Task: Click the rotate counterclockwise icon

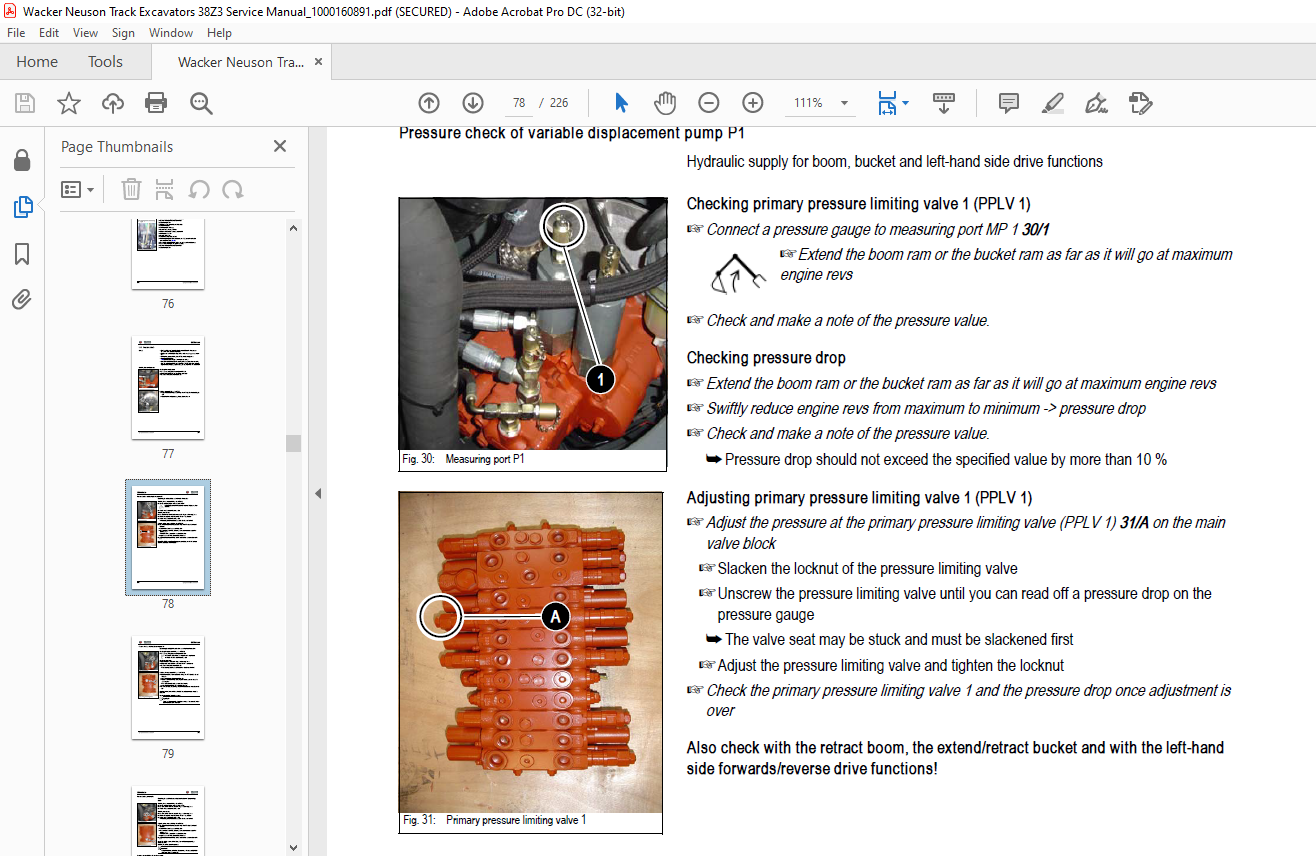Action: tap(199, 189)
